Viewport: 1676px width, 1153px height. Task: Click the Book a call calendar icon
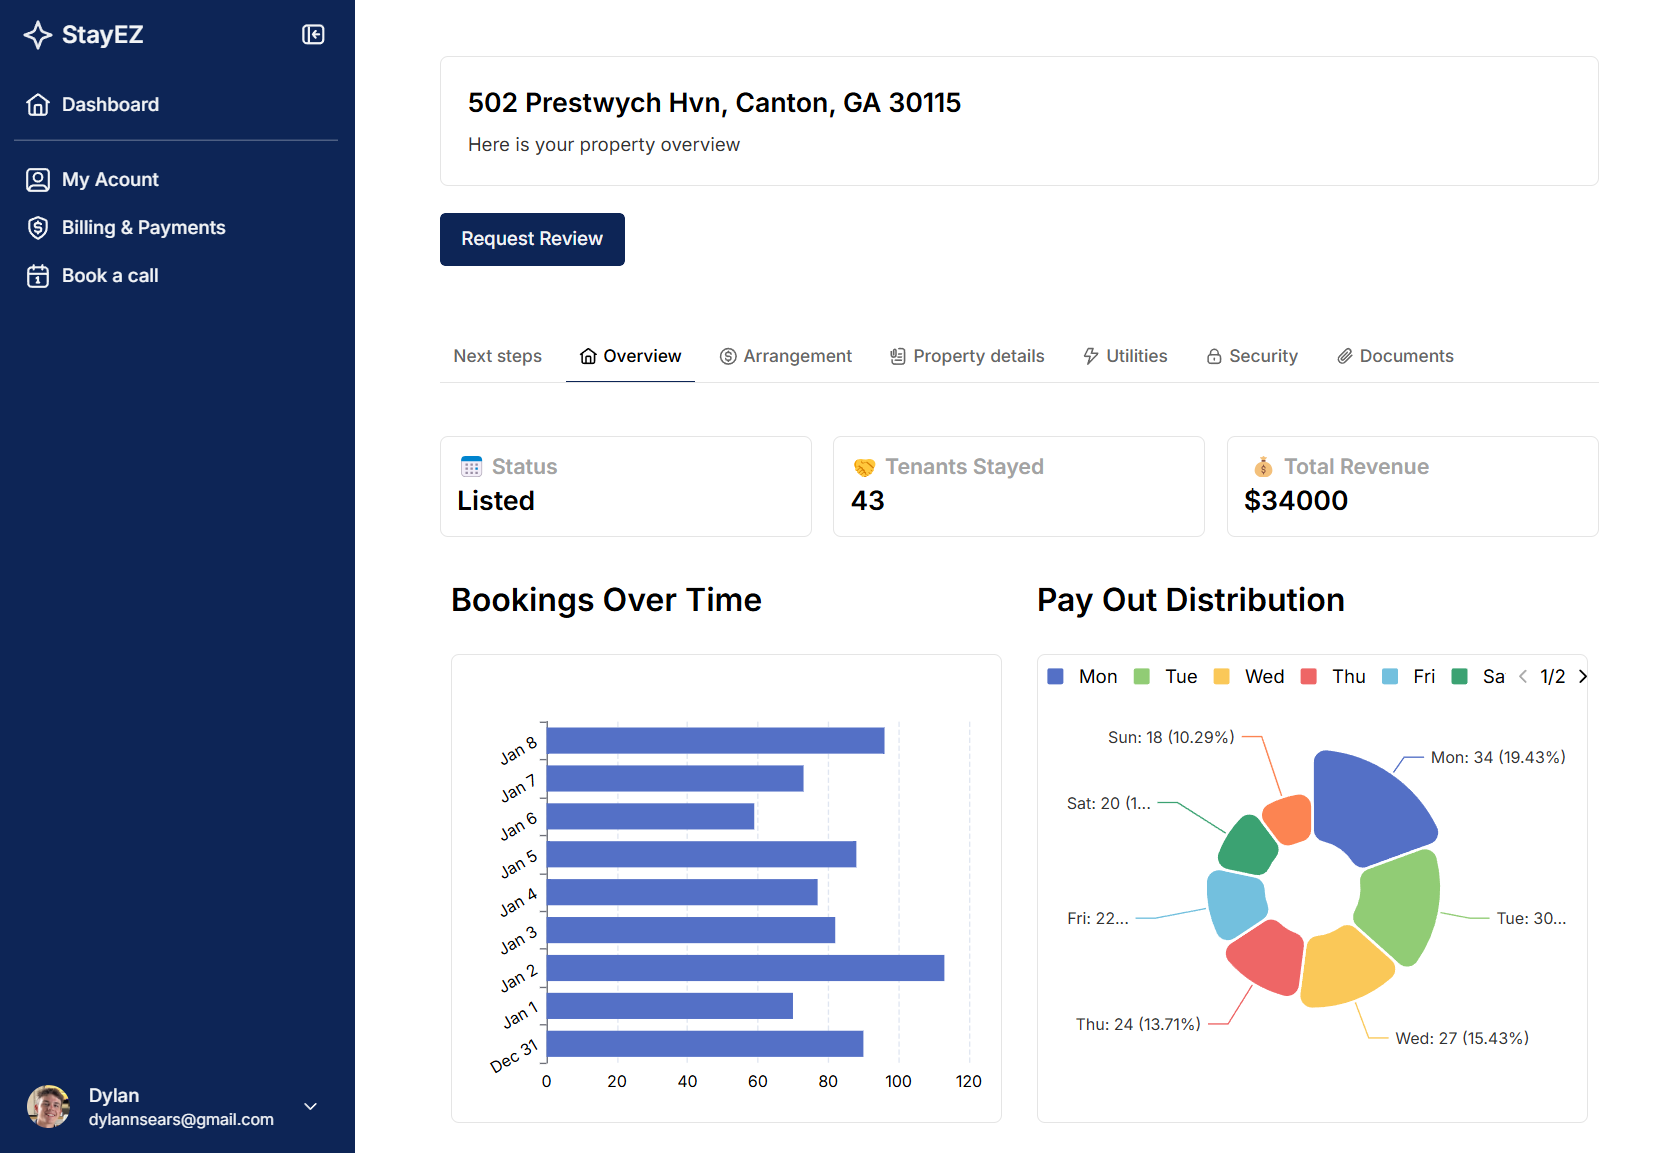pos(38,276)
